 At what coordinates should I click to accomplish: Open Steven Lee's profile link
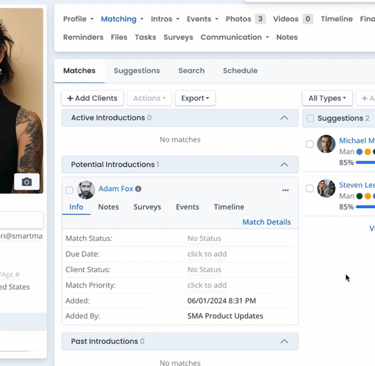point(357,185)
